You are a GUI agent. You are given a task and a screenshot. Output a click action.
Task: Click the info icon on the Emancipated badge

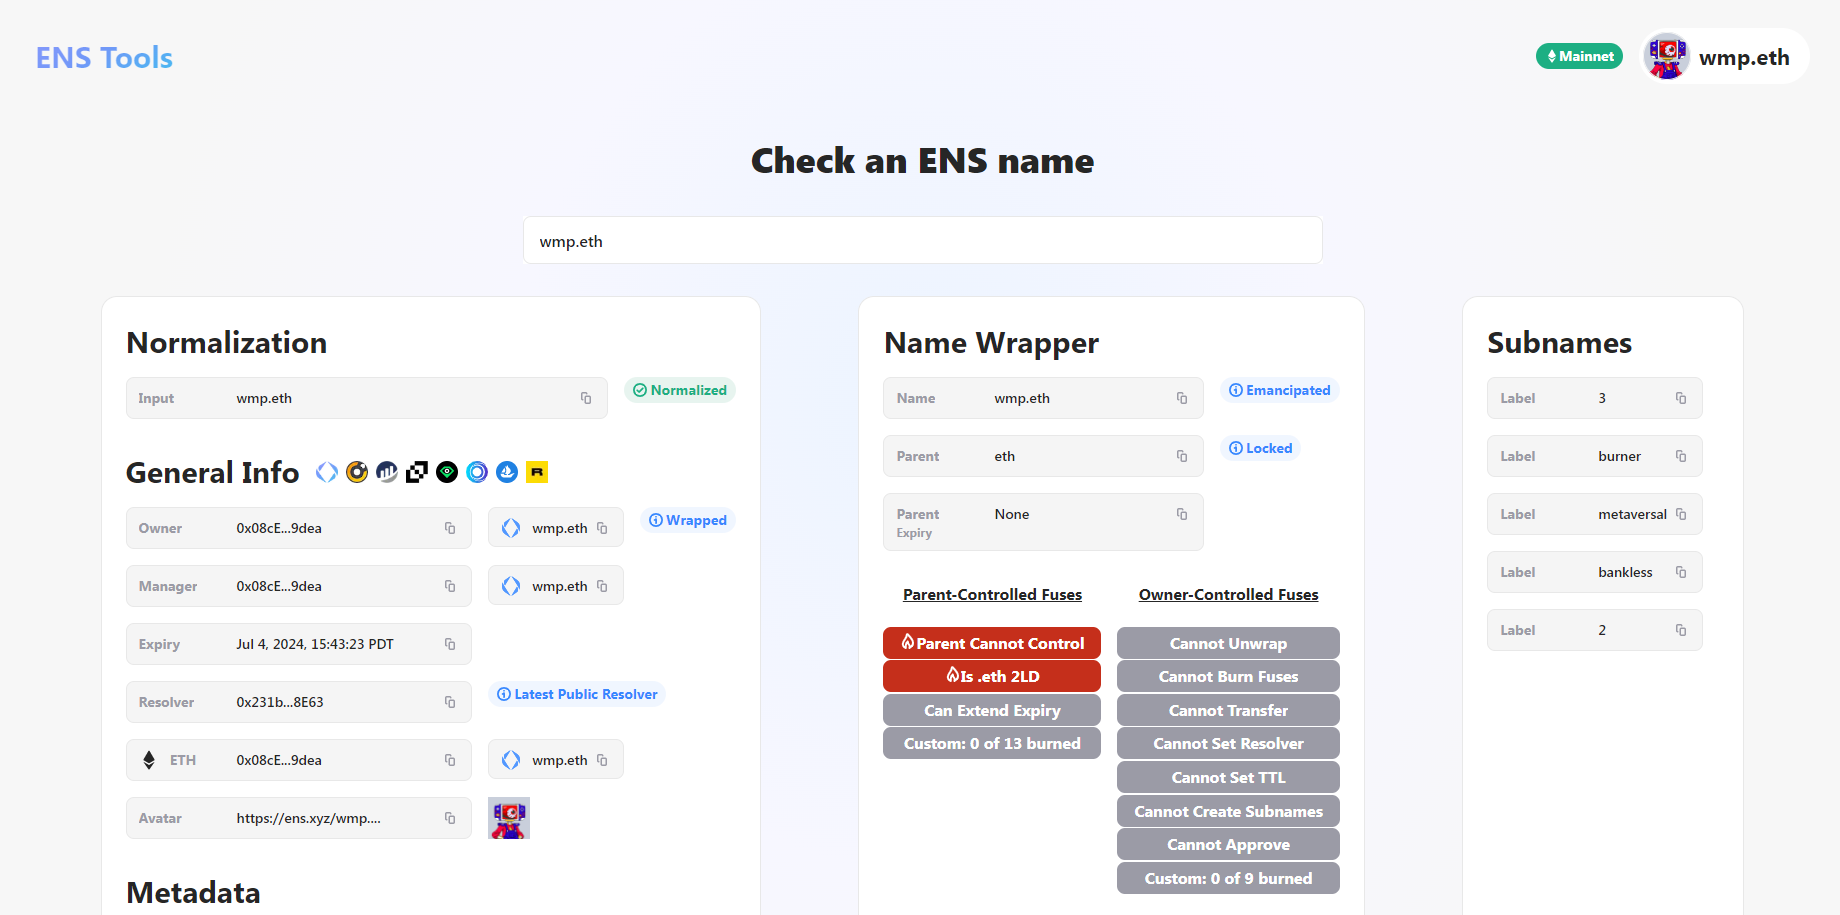pyautogui.click(x=1237, y=390)
